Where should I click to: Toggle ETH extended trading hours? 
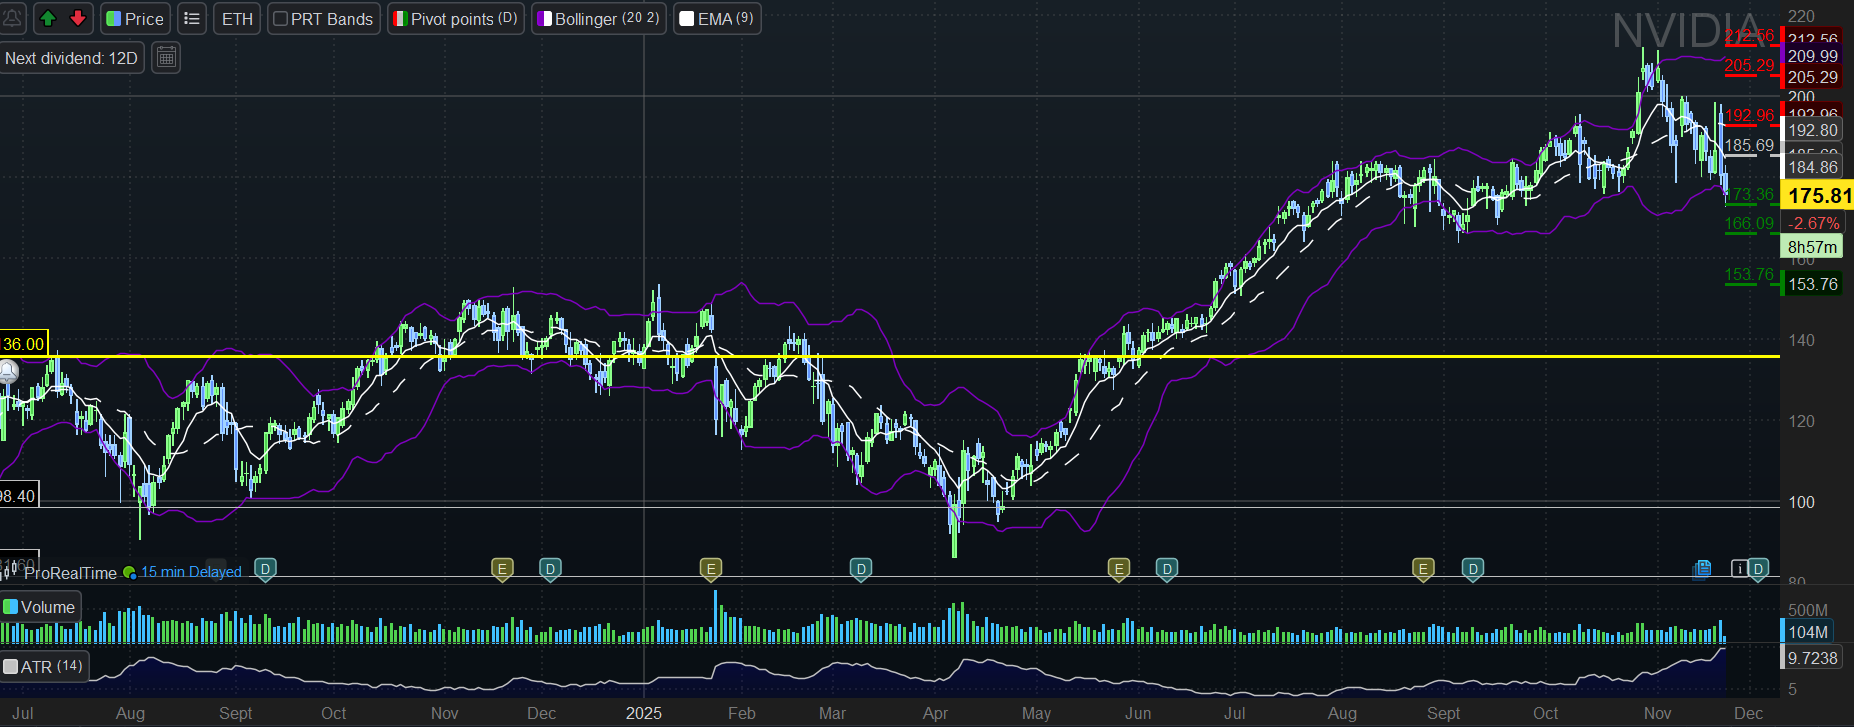pos(237,19)
